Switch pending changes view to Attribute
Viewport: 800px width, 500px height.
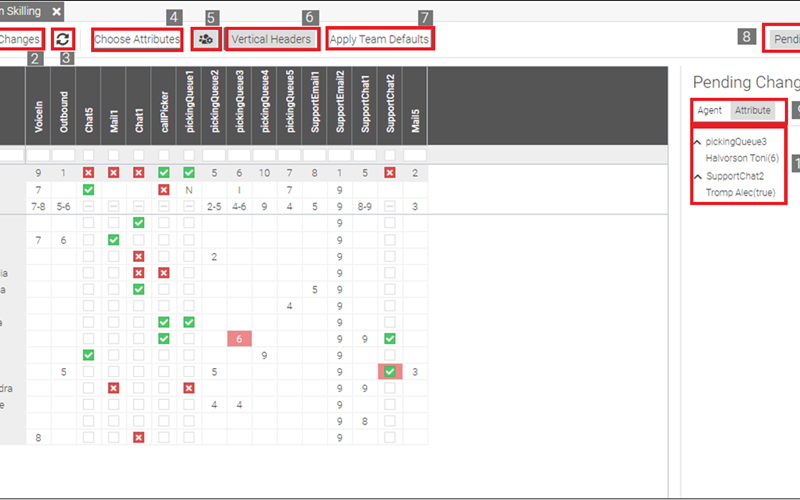pyautogui.click(x=753, y=110)
